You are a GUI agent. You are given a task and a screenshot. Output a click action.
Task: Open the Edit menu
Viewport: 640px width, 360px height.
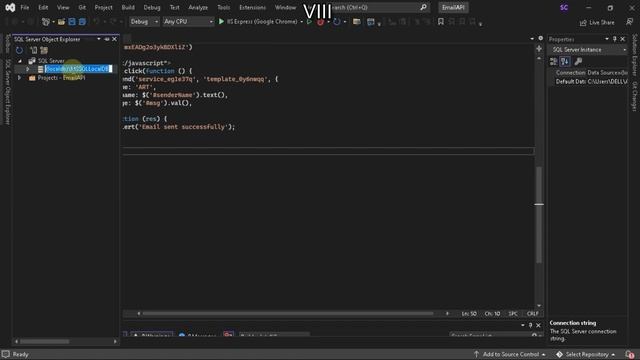point(43,7)
